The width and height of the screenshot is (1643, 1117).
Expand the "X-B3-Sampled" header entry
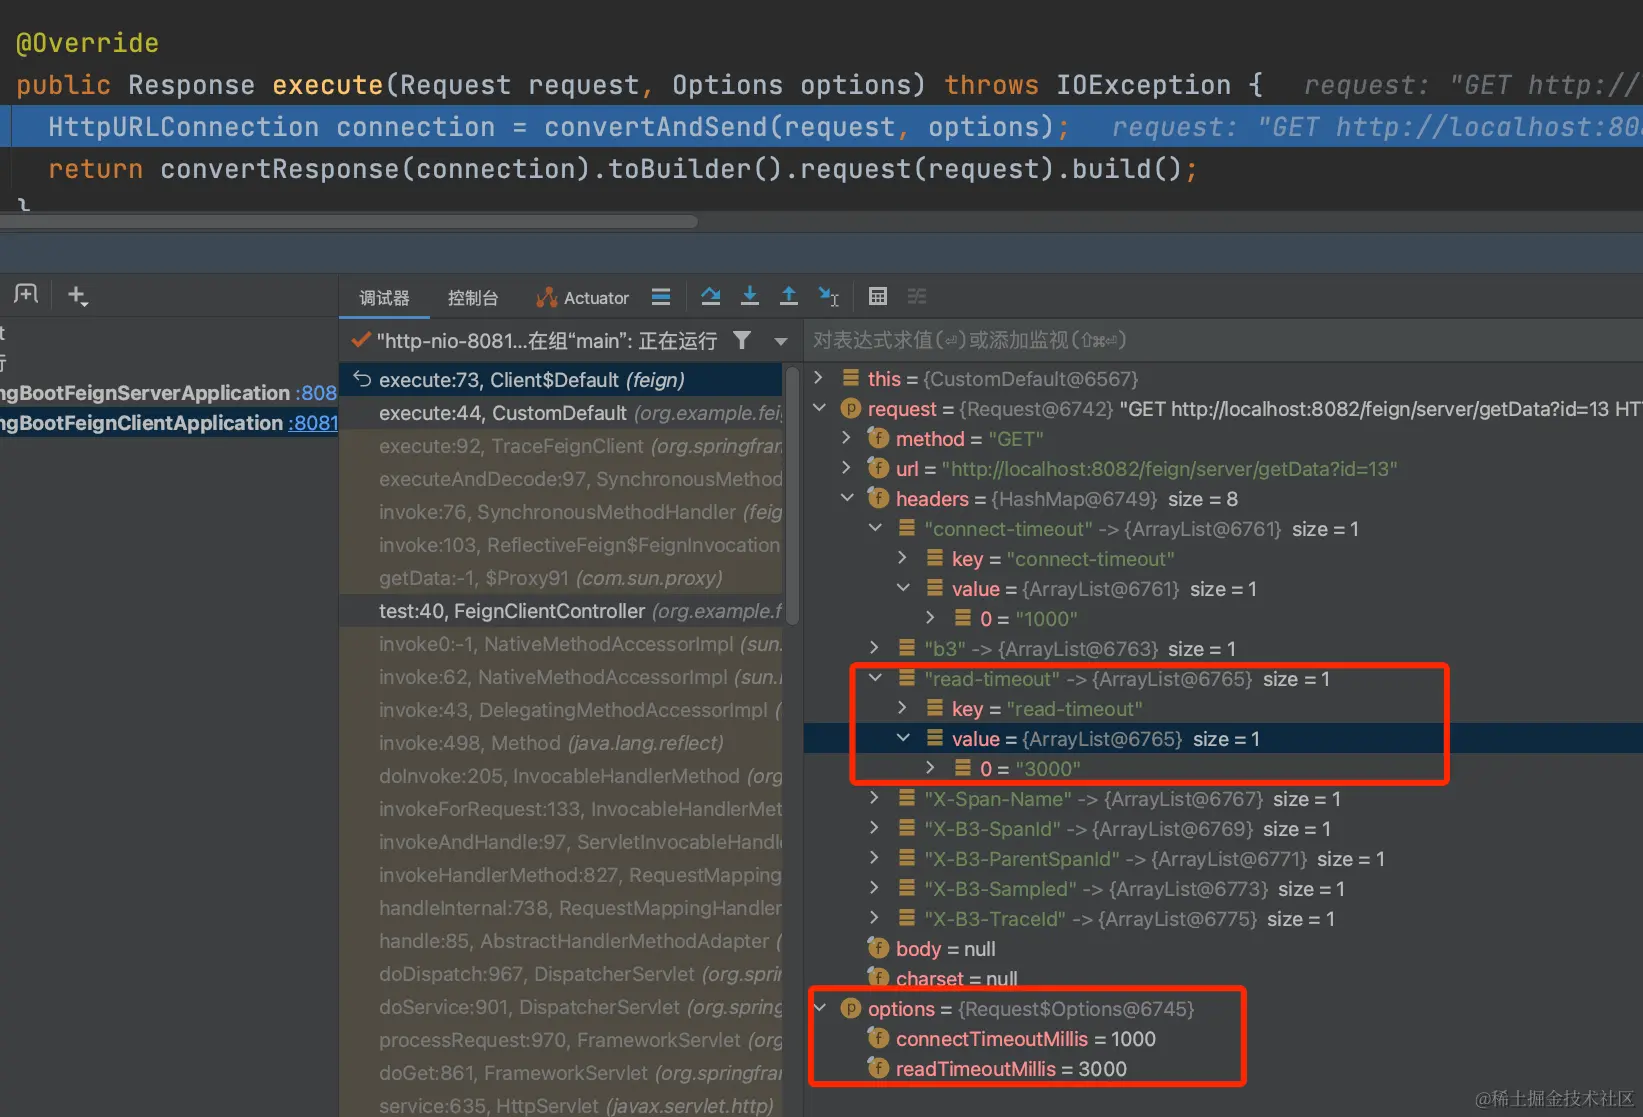[875, 888]
